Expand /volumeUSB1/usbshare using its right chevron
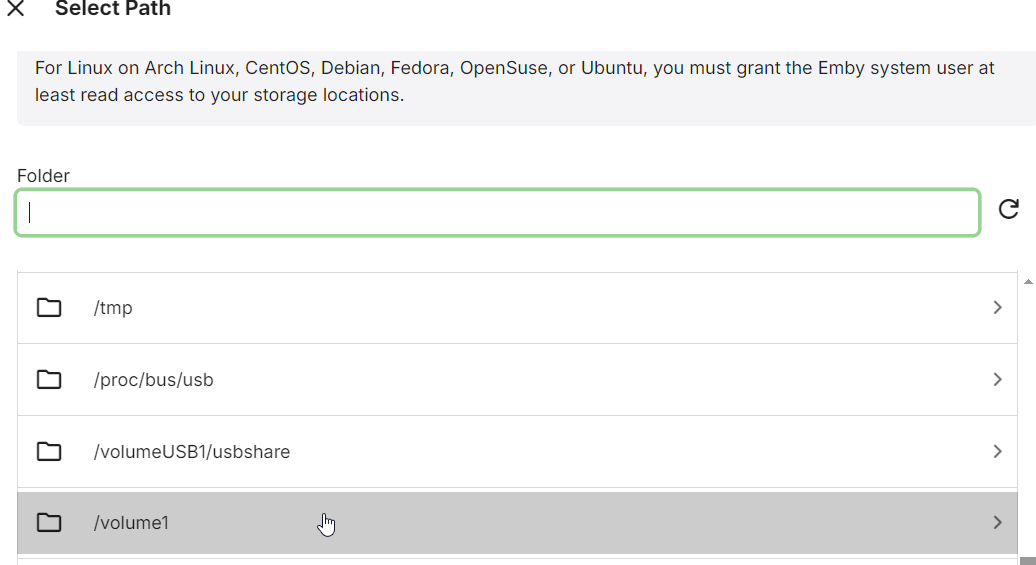Screen dimensions: 1036x565 click(x=997, y=452)
